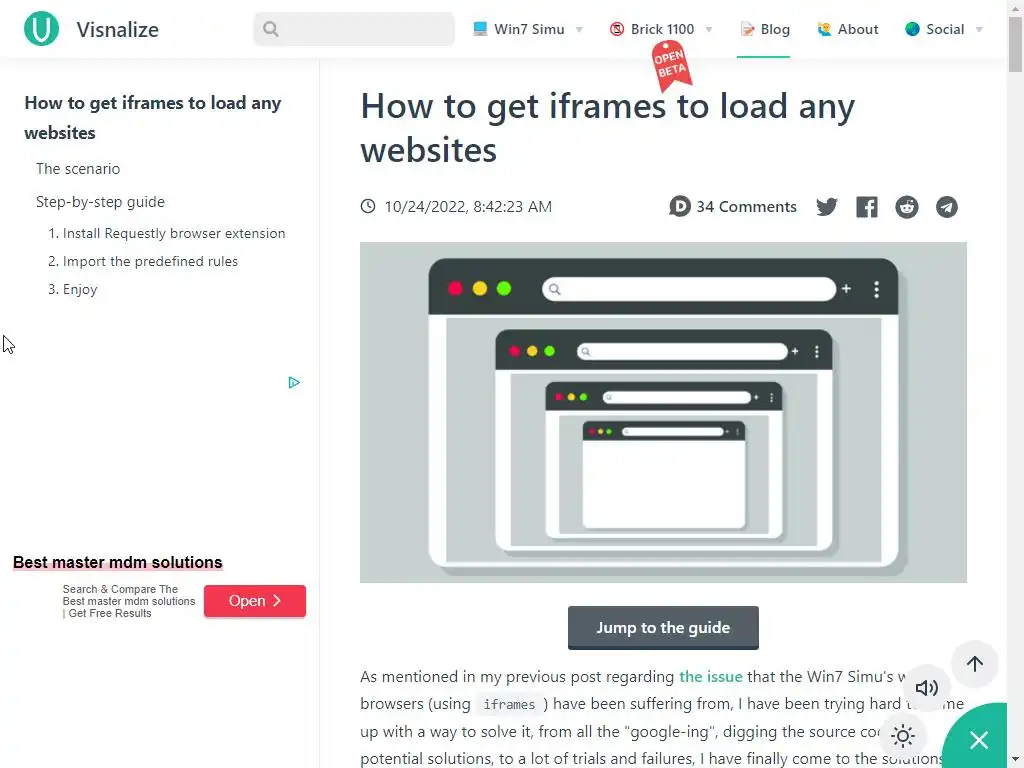The width and height of the screenshot is (1024, 768).
Task: Click the 10/24/2022 publish date text
Action: [x=468, y=207]
